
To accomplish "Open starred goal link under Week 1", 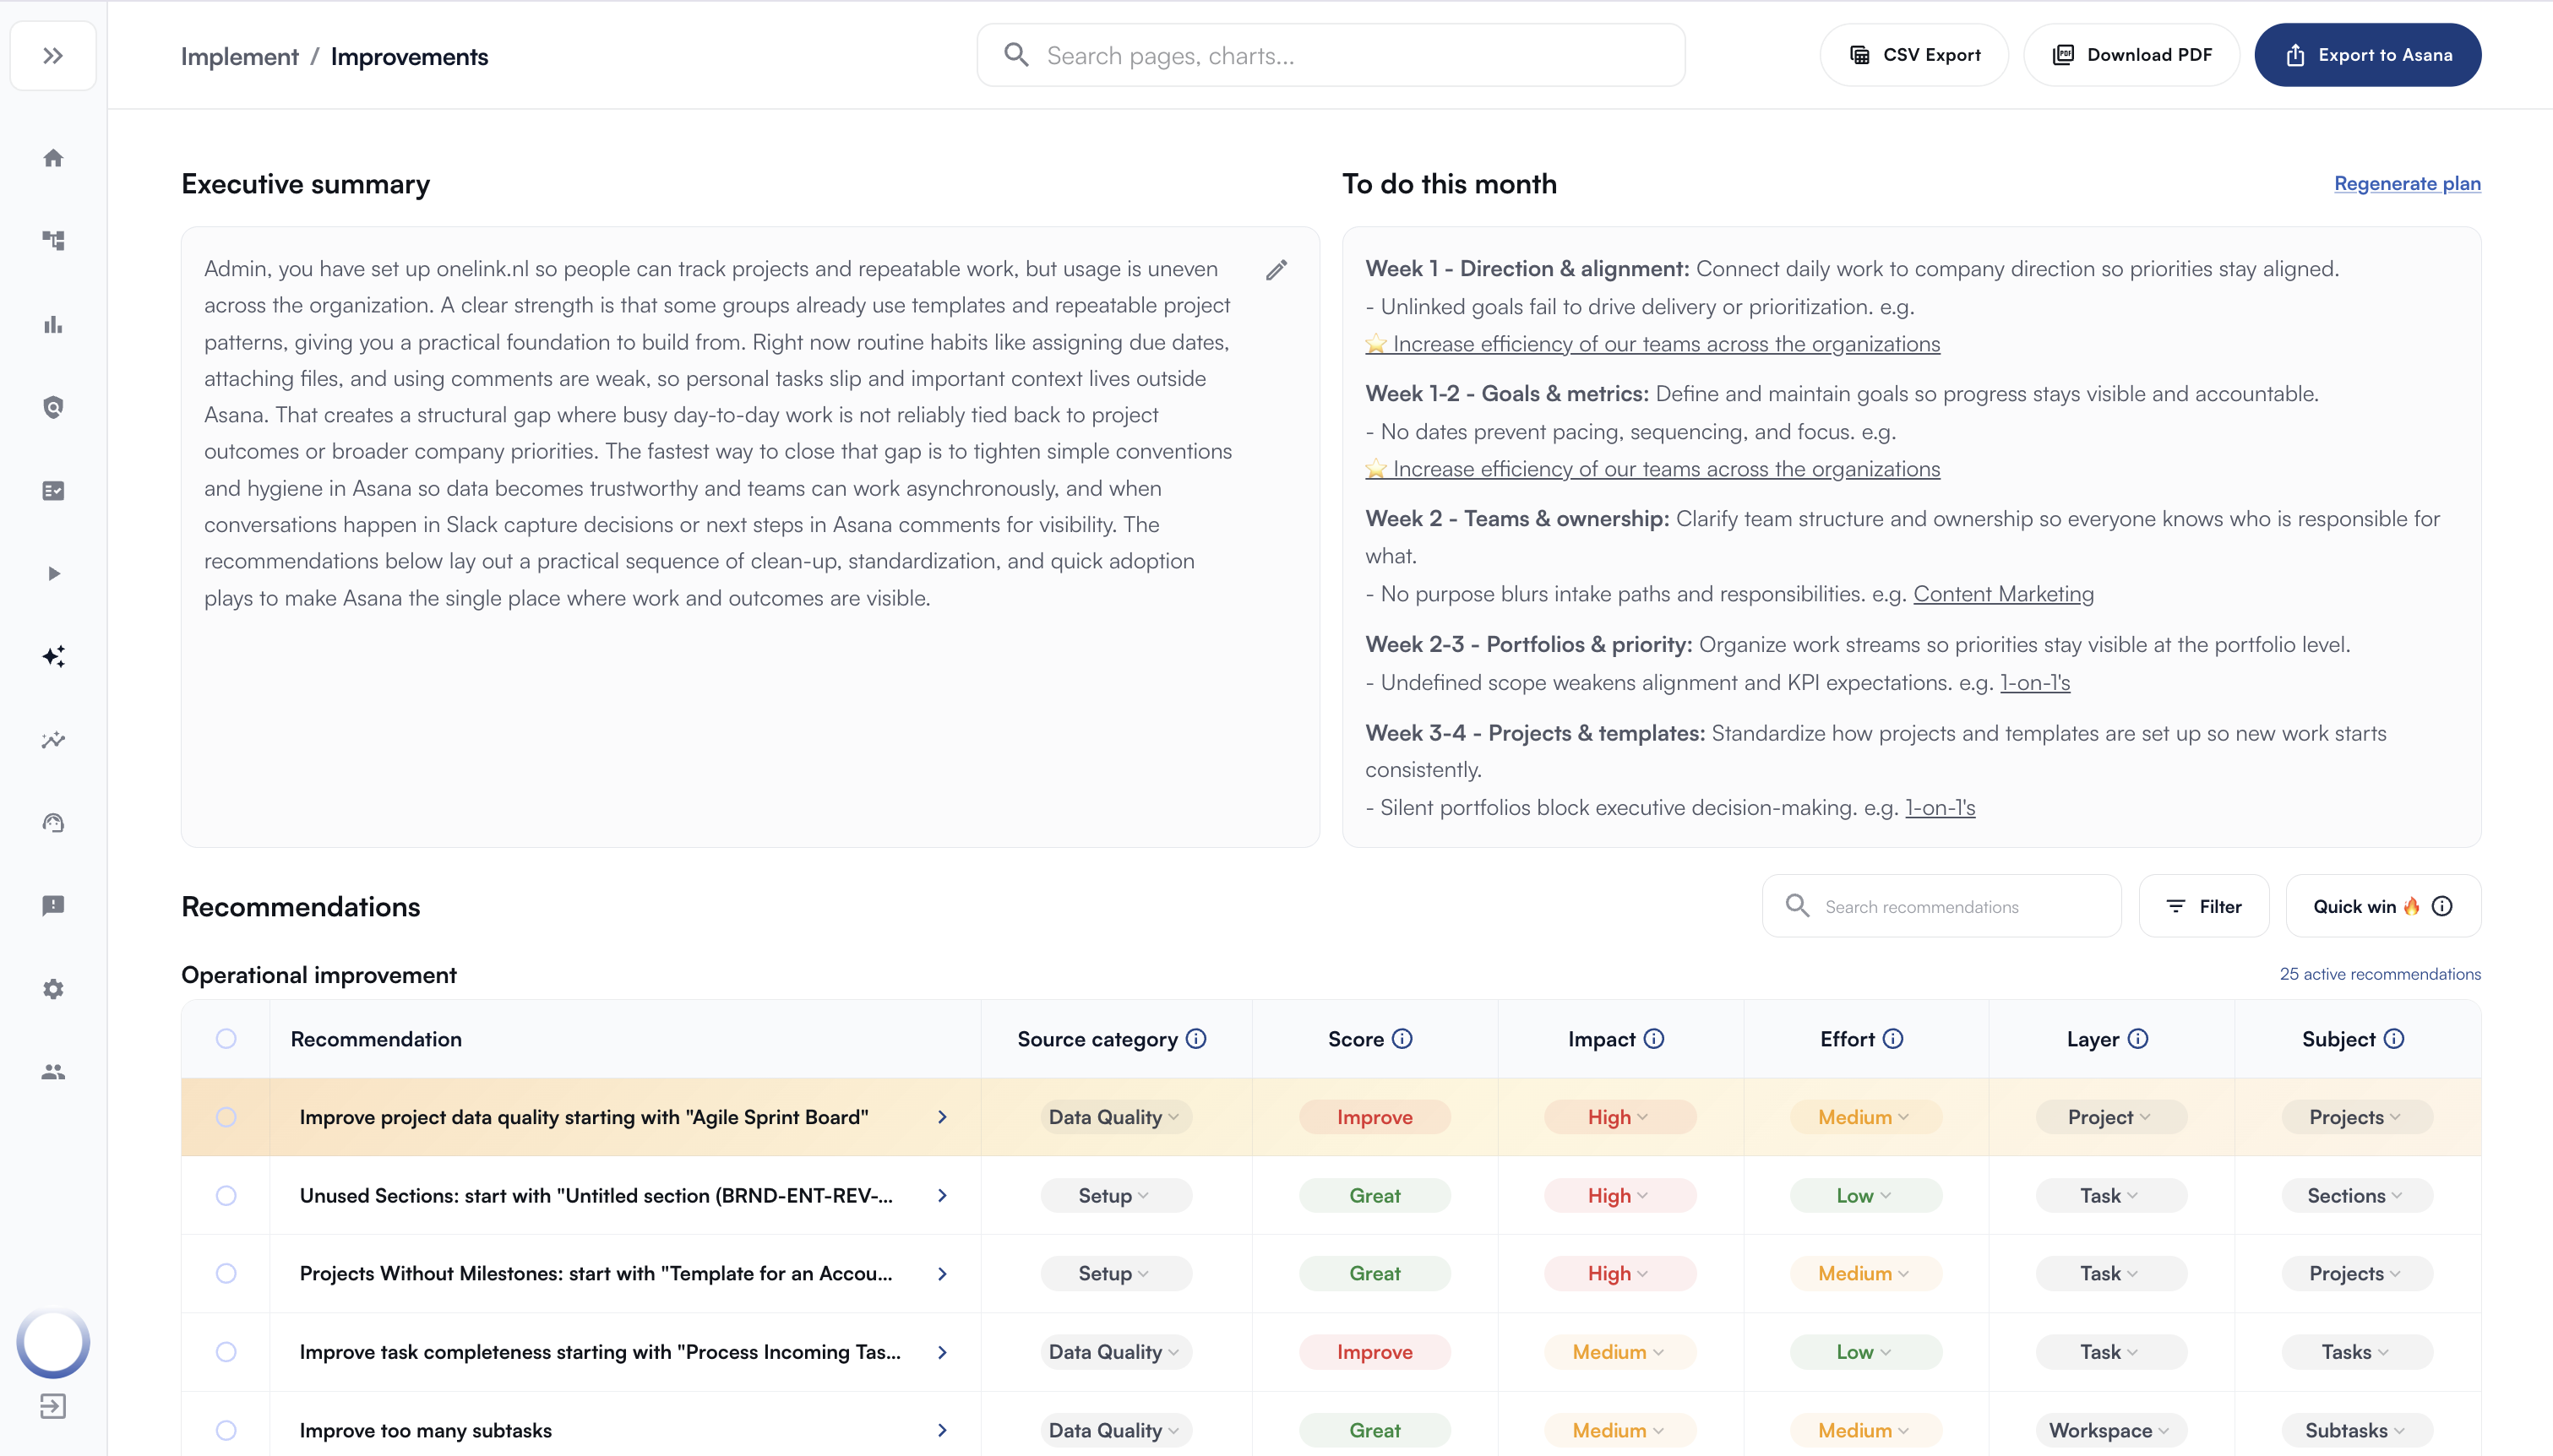I will click(x=1652, y=344).
